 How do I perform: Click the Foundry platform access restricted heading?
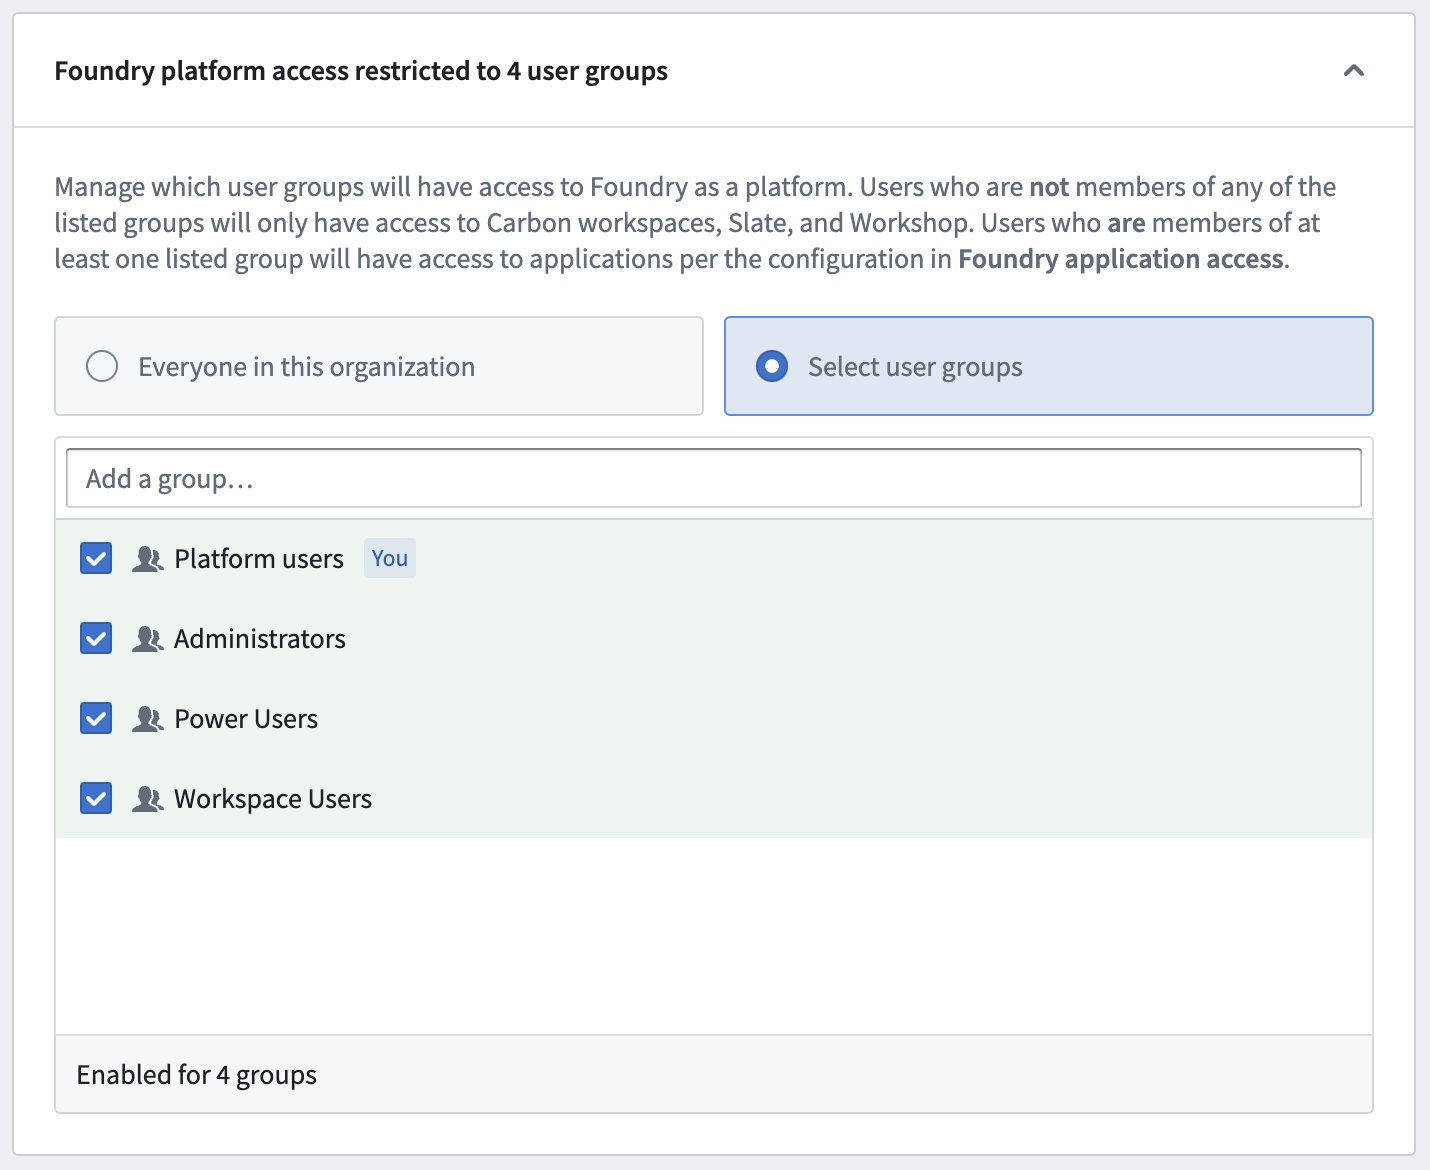pos(361,71)
